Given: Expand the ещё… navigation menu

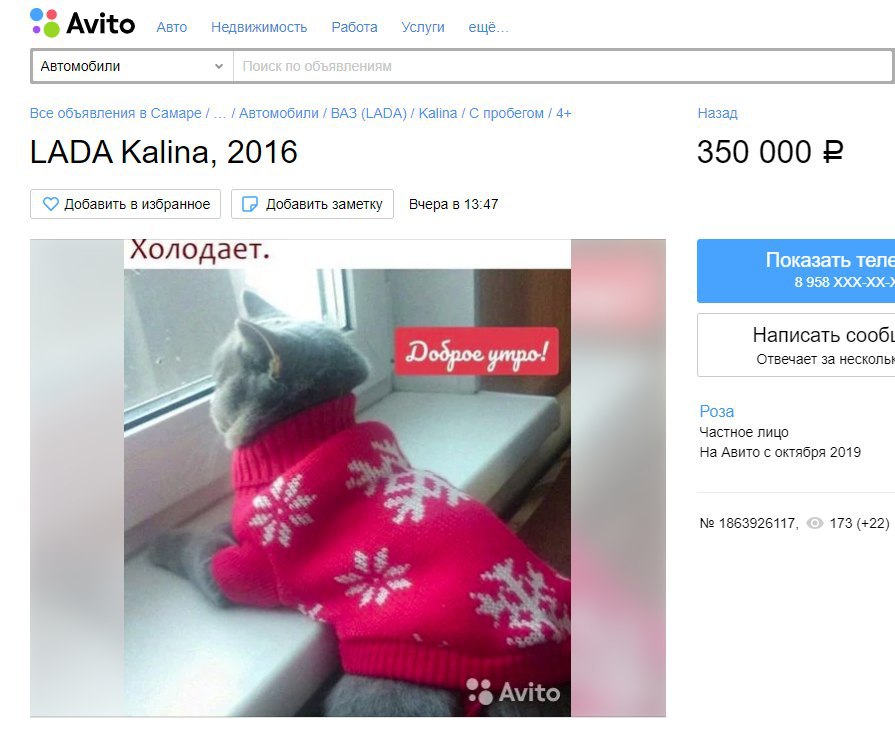Looking at the screenshot, I should tap(488, 27).
